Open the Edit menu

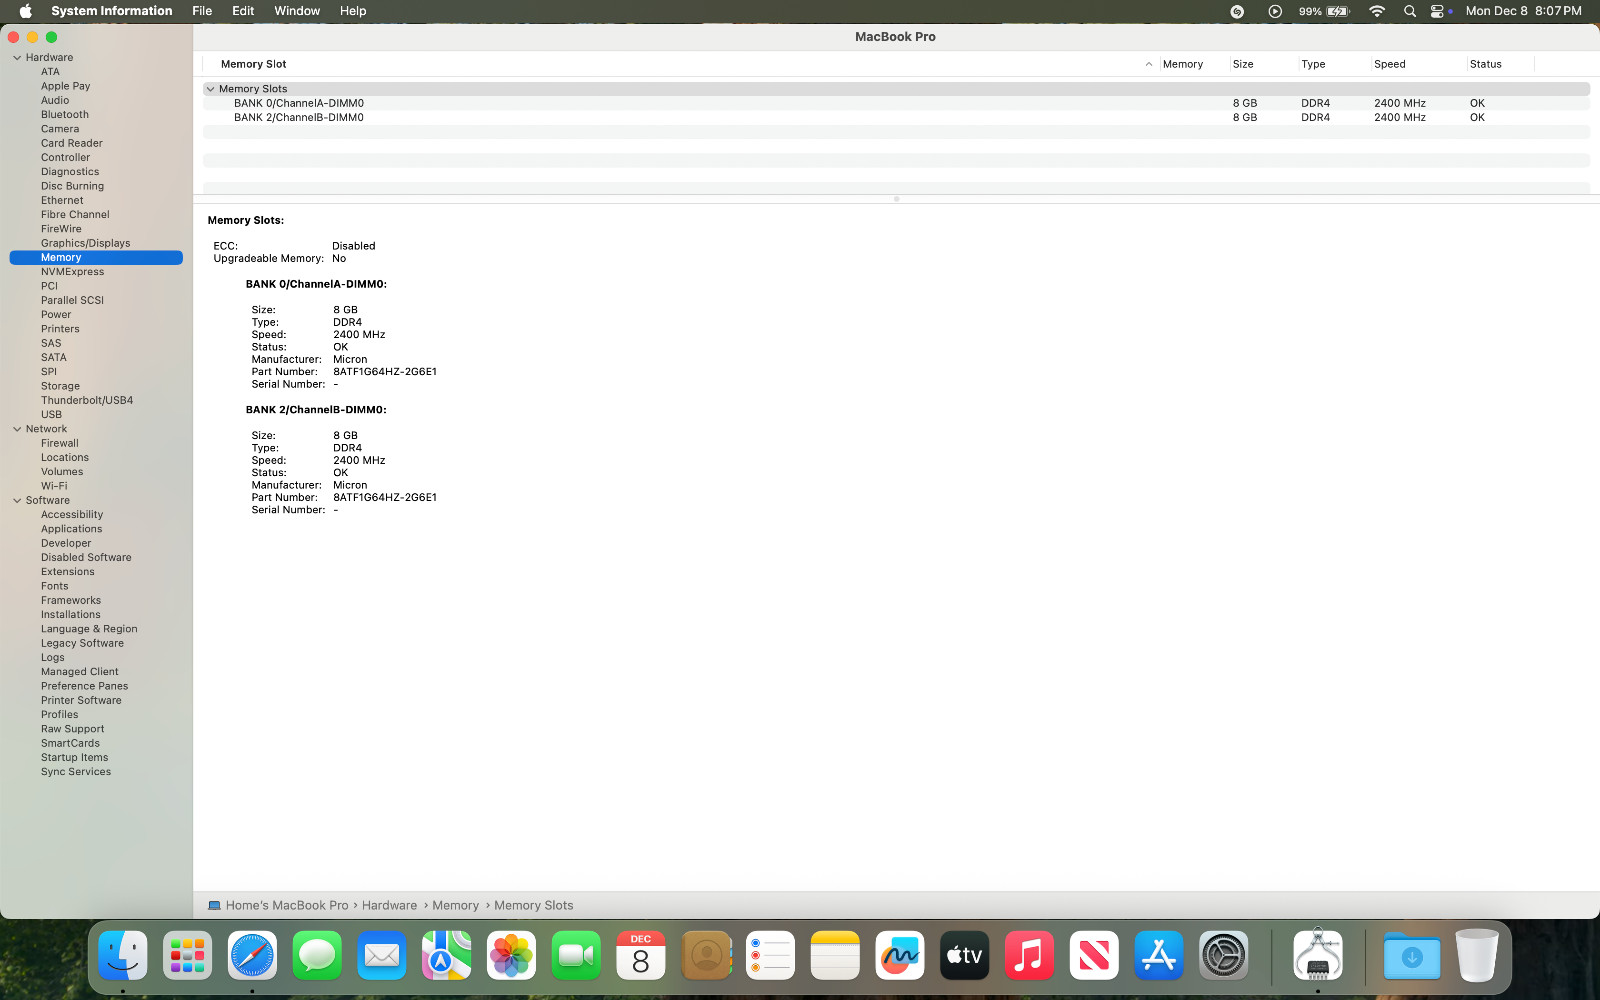point(243,11)
